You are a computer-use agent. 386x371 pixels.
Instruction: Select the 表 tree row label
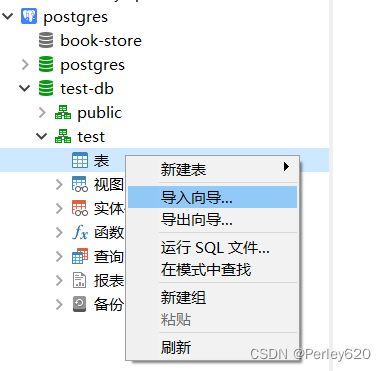point(101,161)
